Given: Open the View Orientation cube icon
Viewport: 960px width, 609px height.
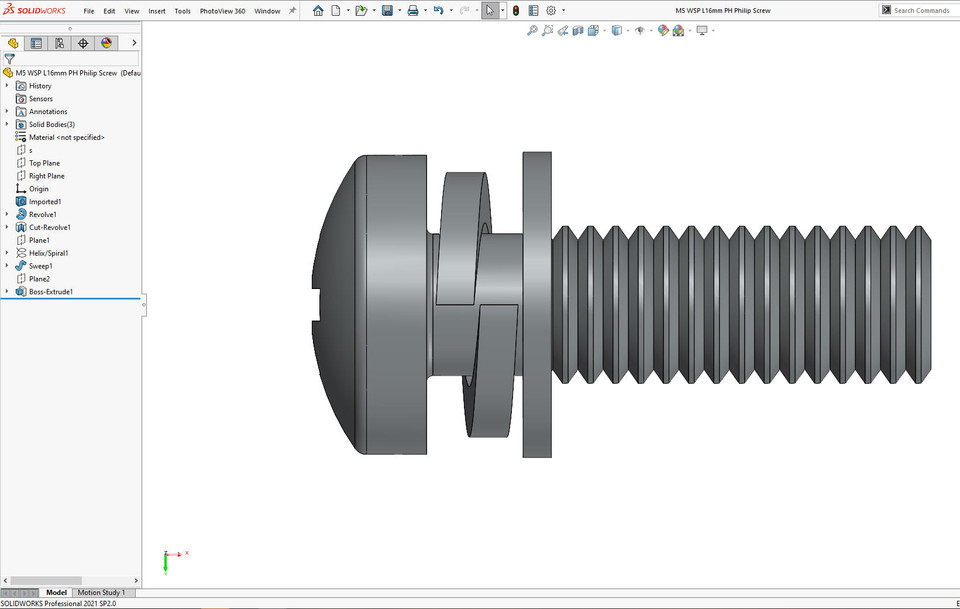Looking at the screenshot, I should (592, 30).
